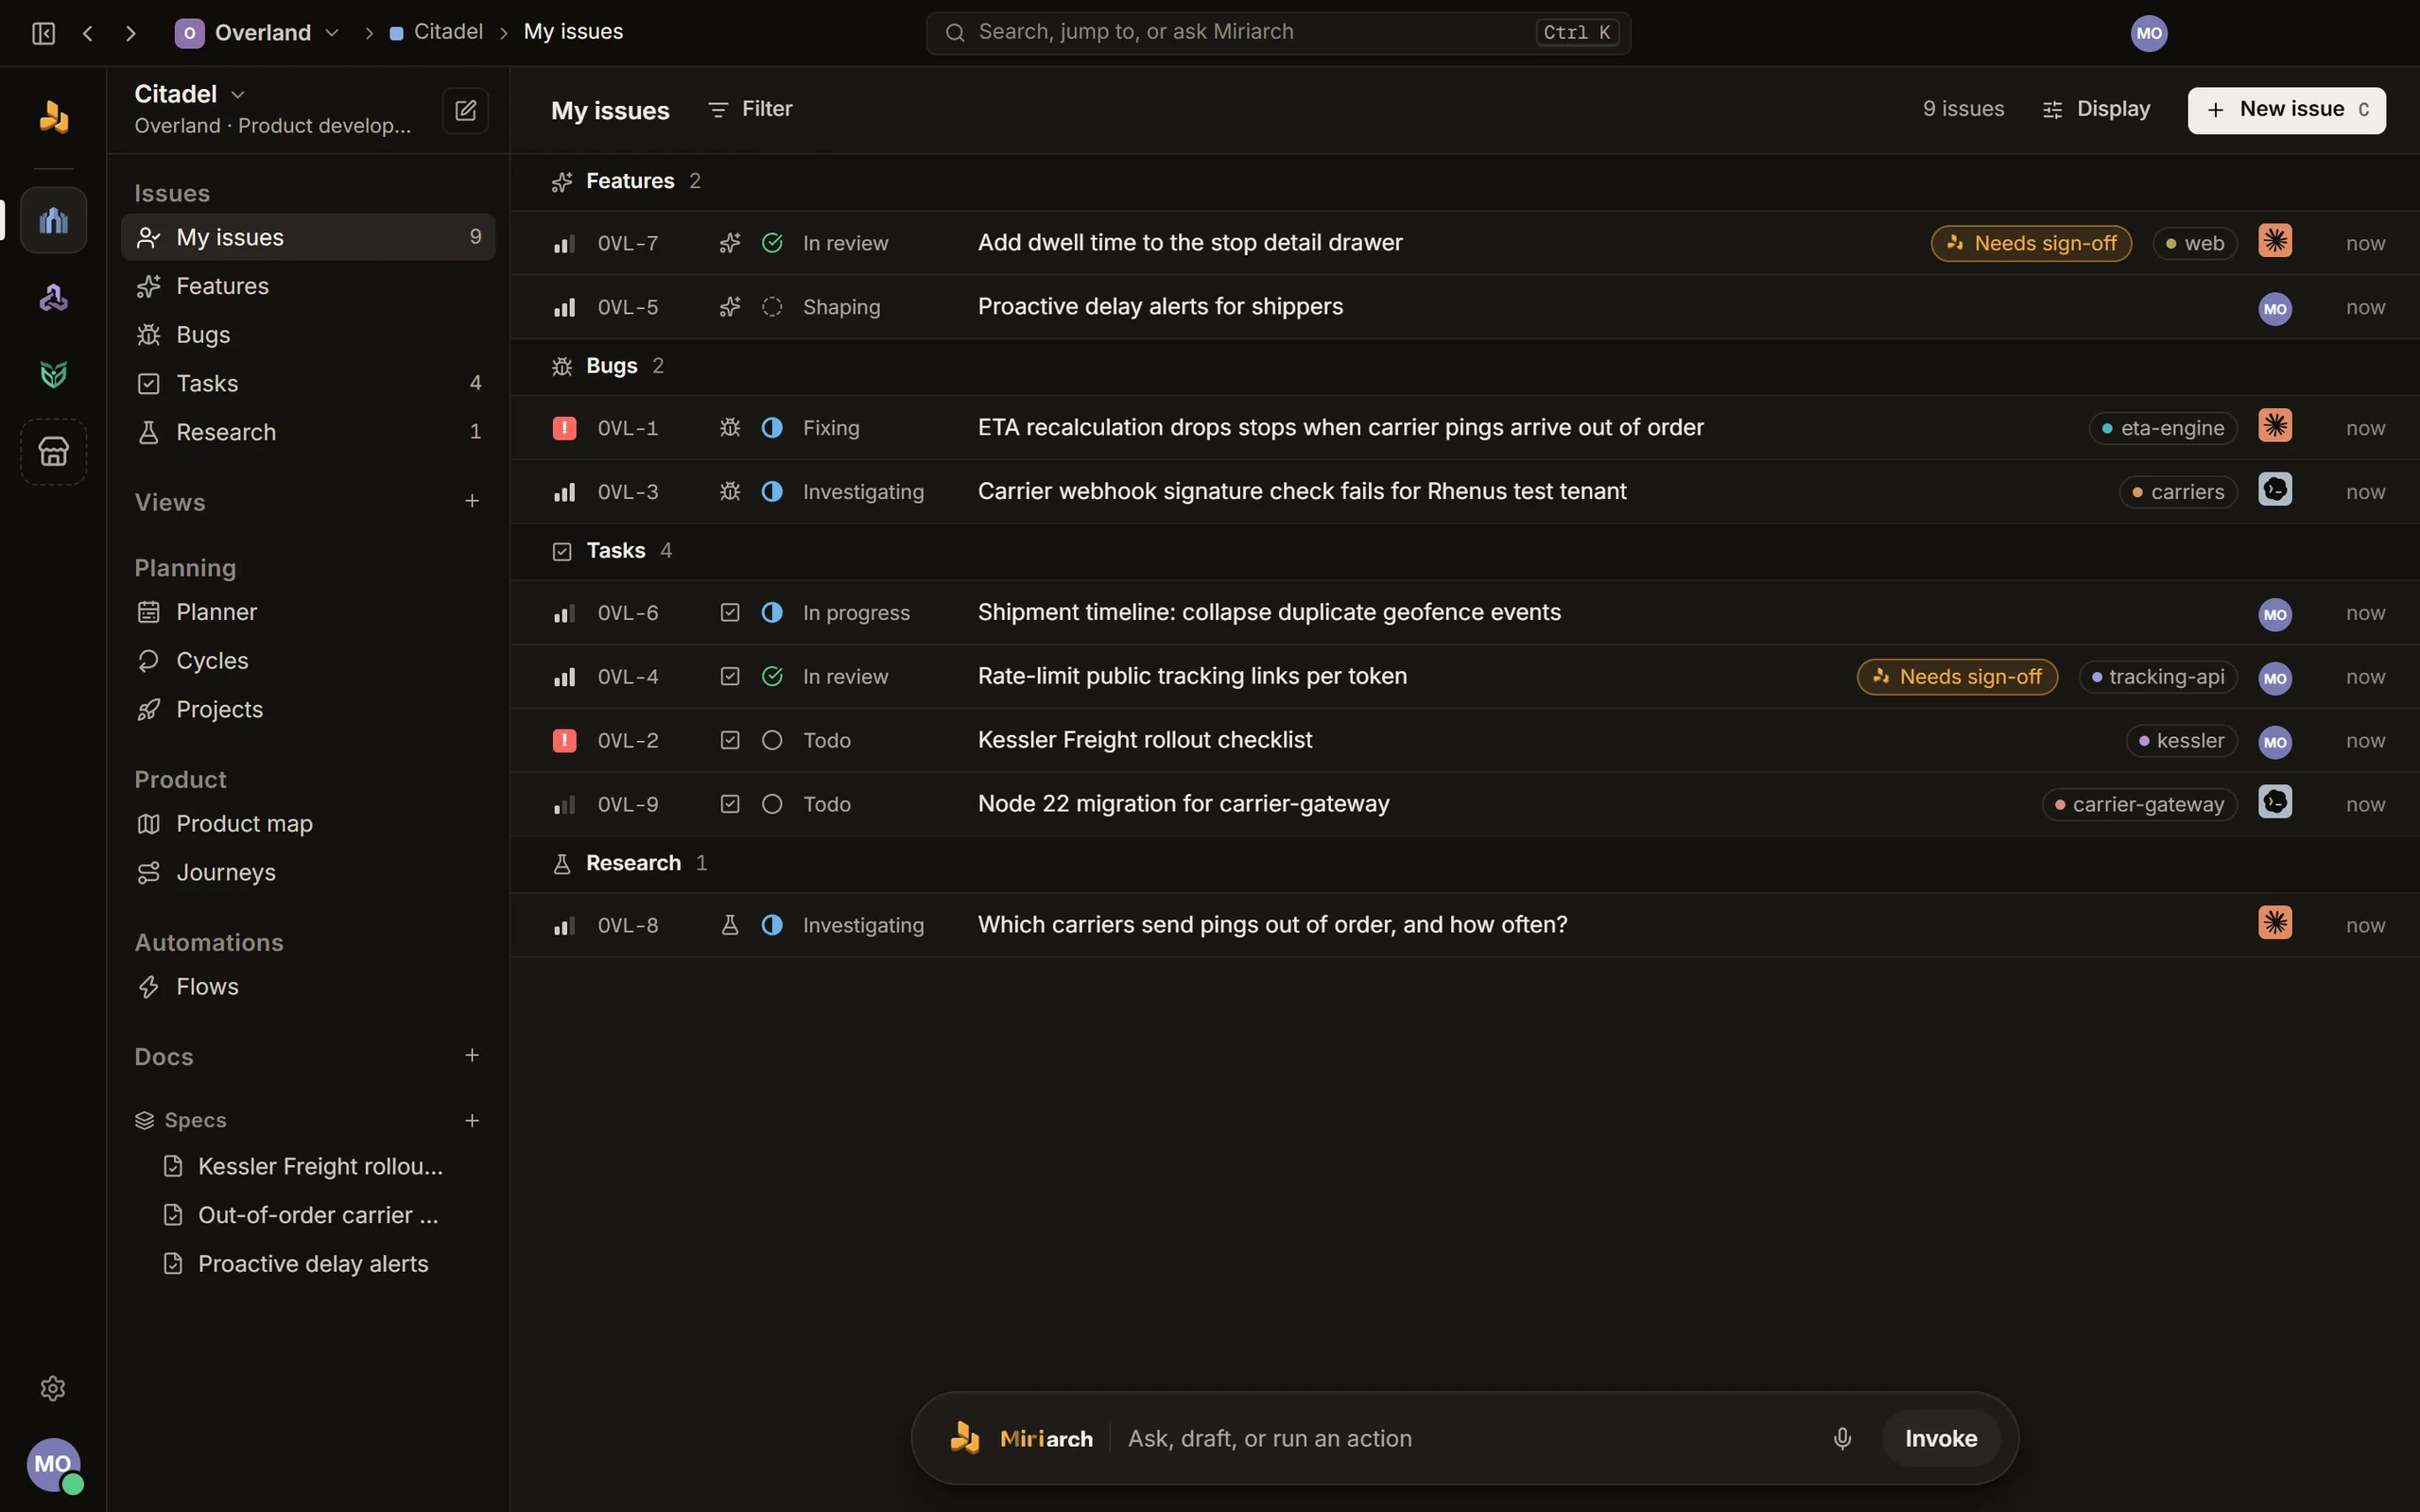Click Shaping status icon on OVL-5
The height and width of the screenshot is (1512, 2420).
(x=772, y=307)
